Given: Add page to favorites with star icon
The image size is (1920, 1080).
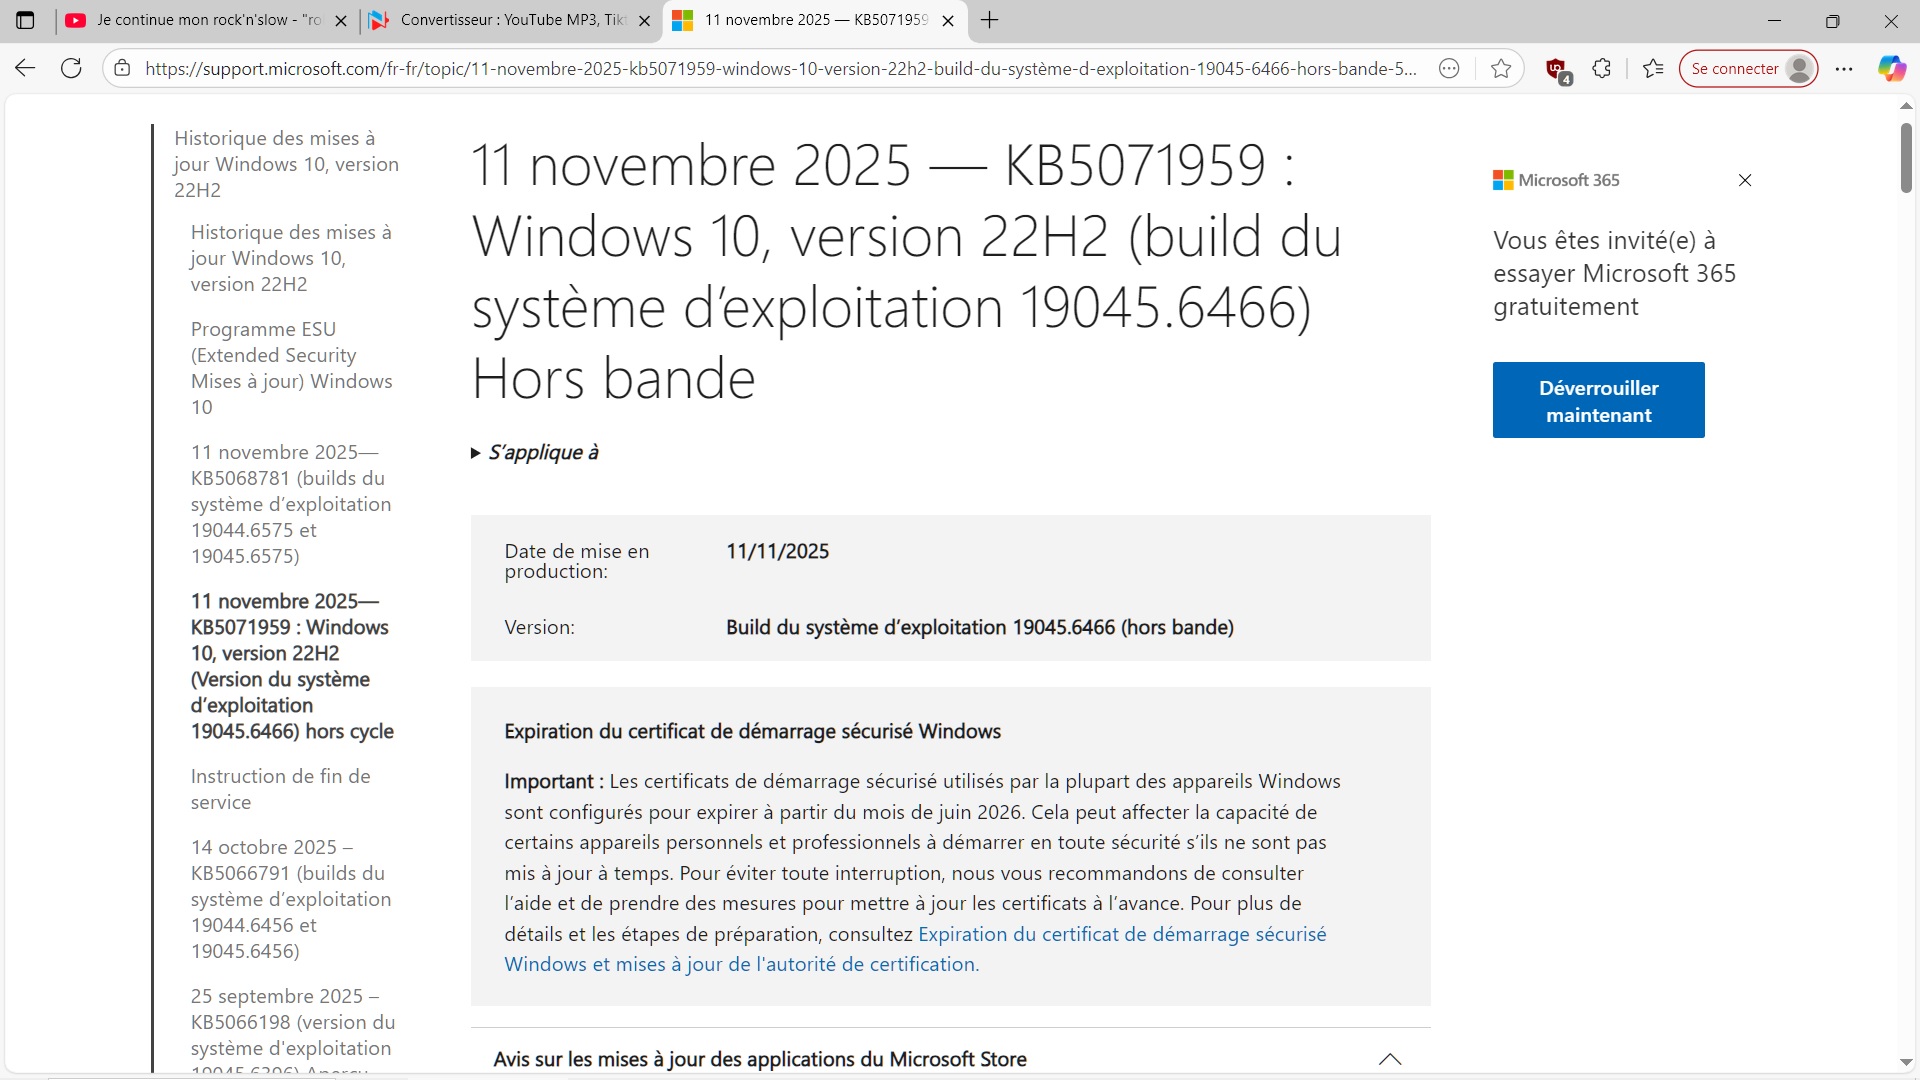Looking at the screenshot, I should tap(1501, 68).
